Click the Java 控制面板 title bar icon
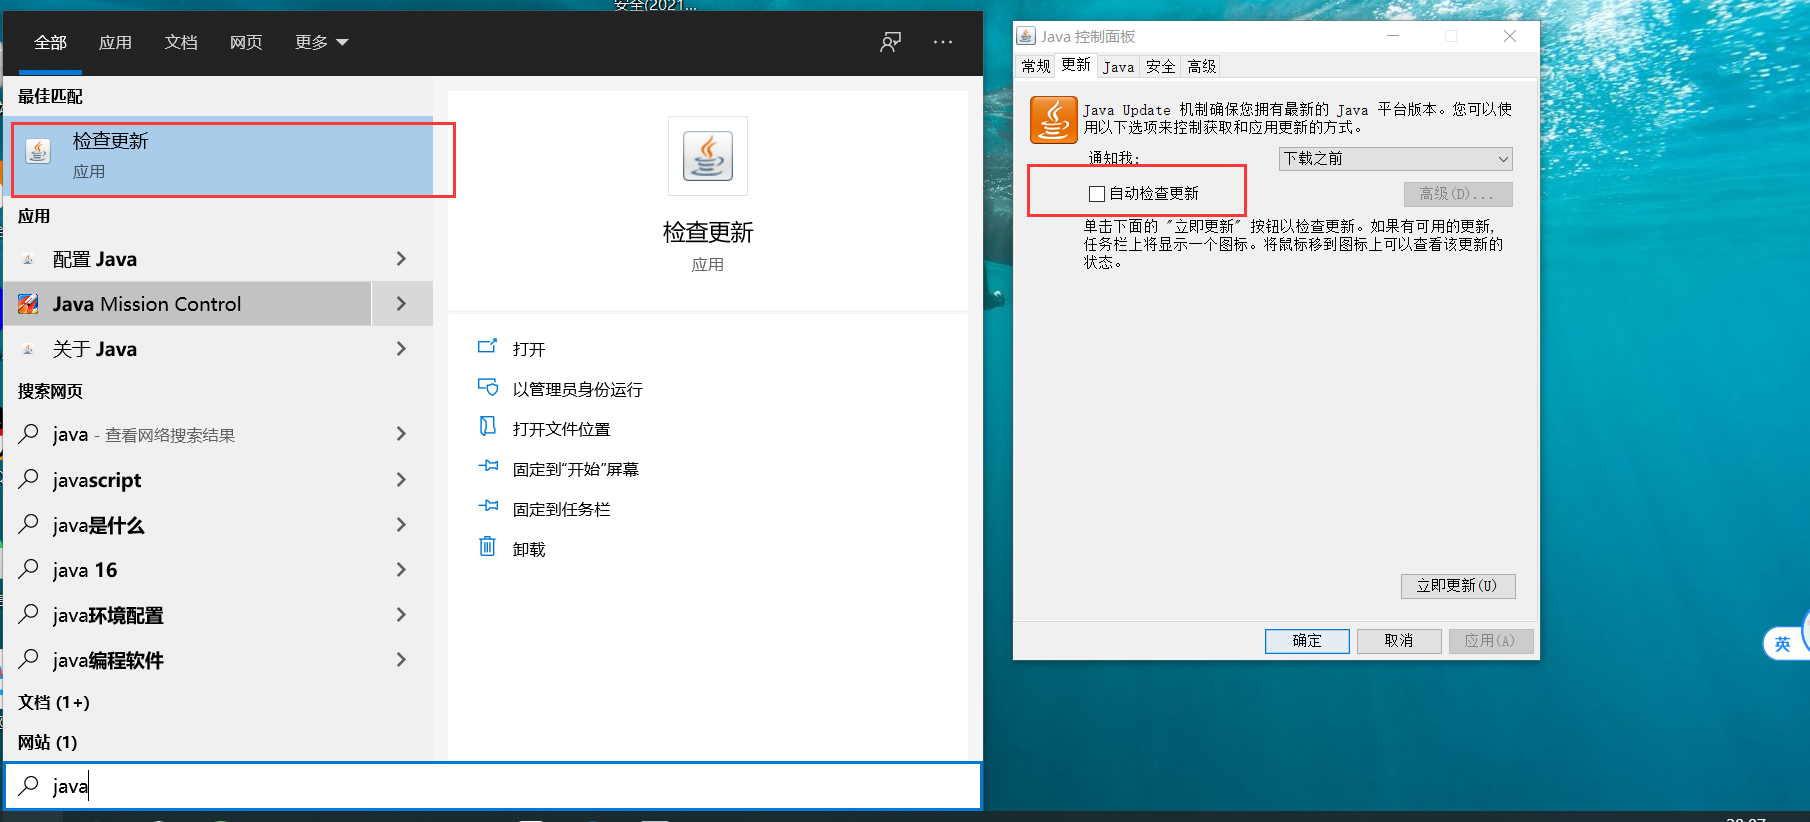Viewport: 1810px width, 822px height. [1026, 36]
